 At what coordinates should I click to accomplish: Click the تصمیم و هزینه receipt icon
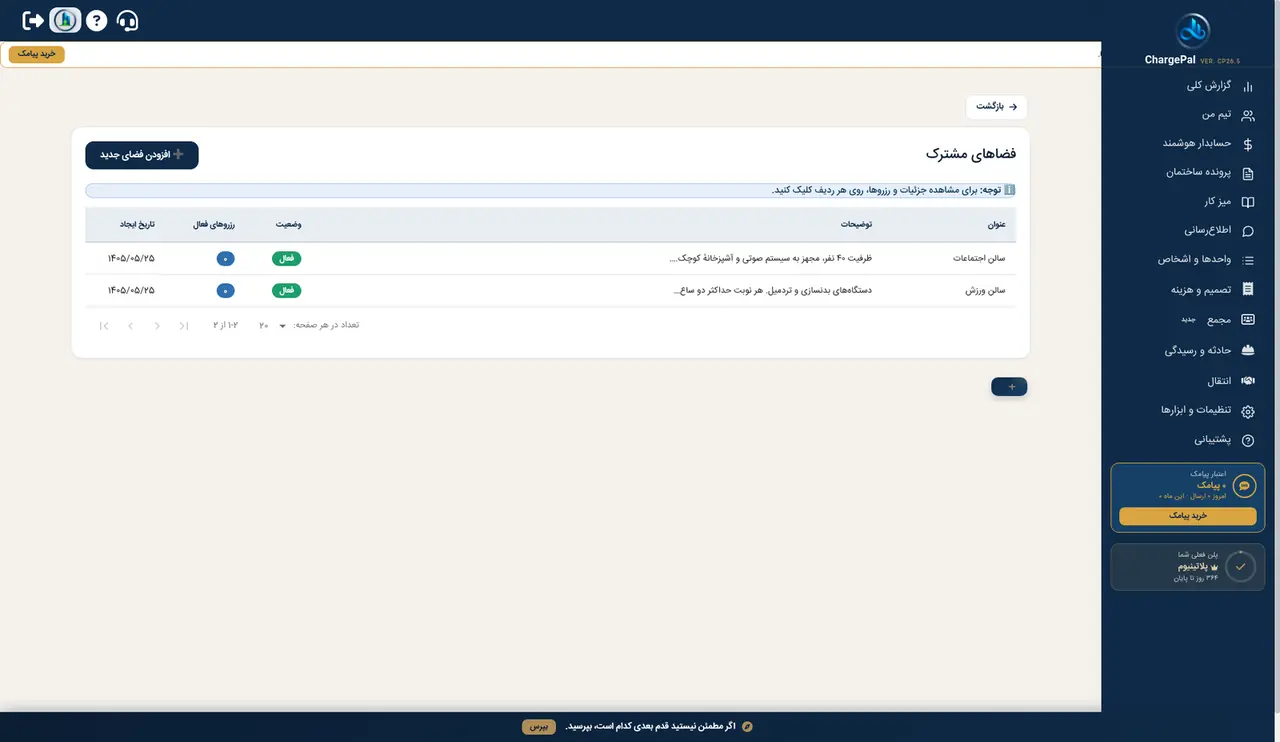[1247, 290]
